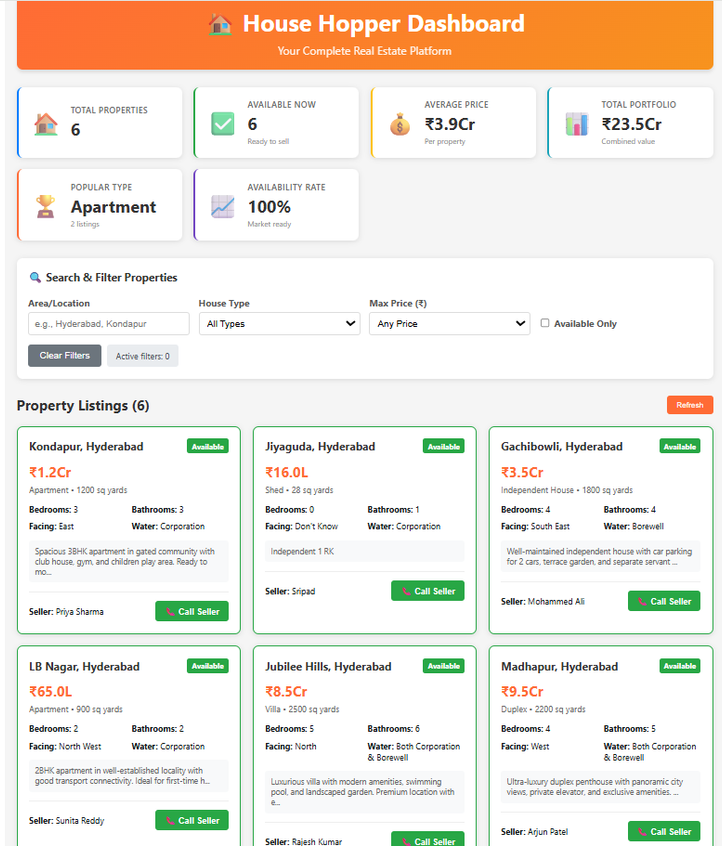Open the House Type dropdown
Viewport: 722px width, 846px height.
(x=279, y=324)
